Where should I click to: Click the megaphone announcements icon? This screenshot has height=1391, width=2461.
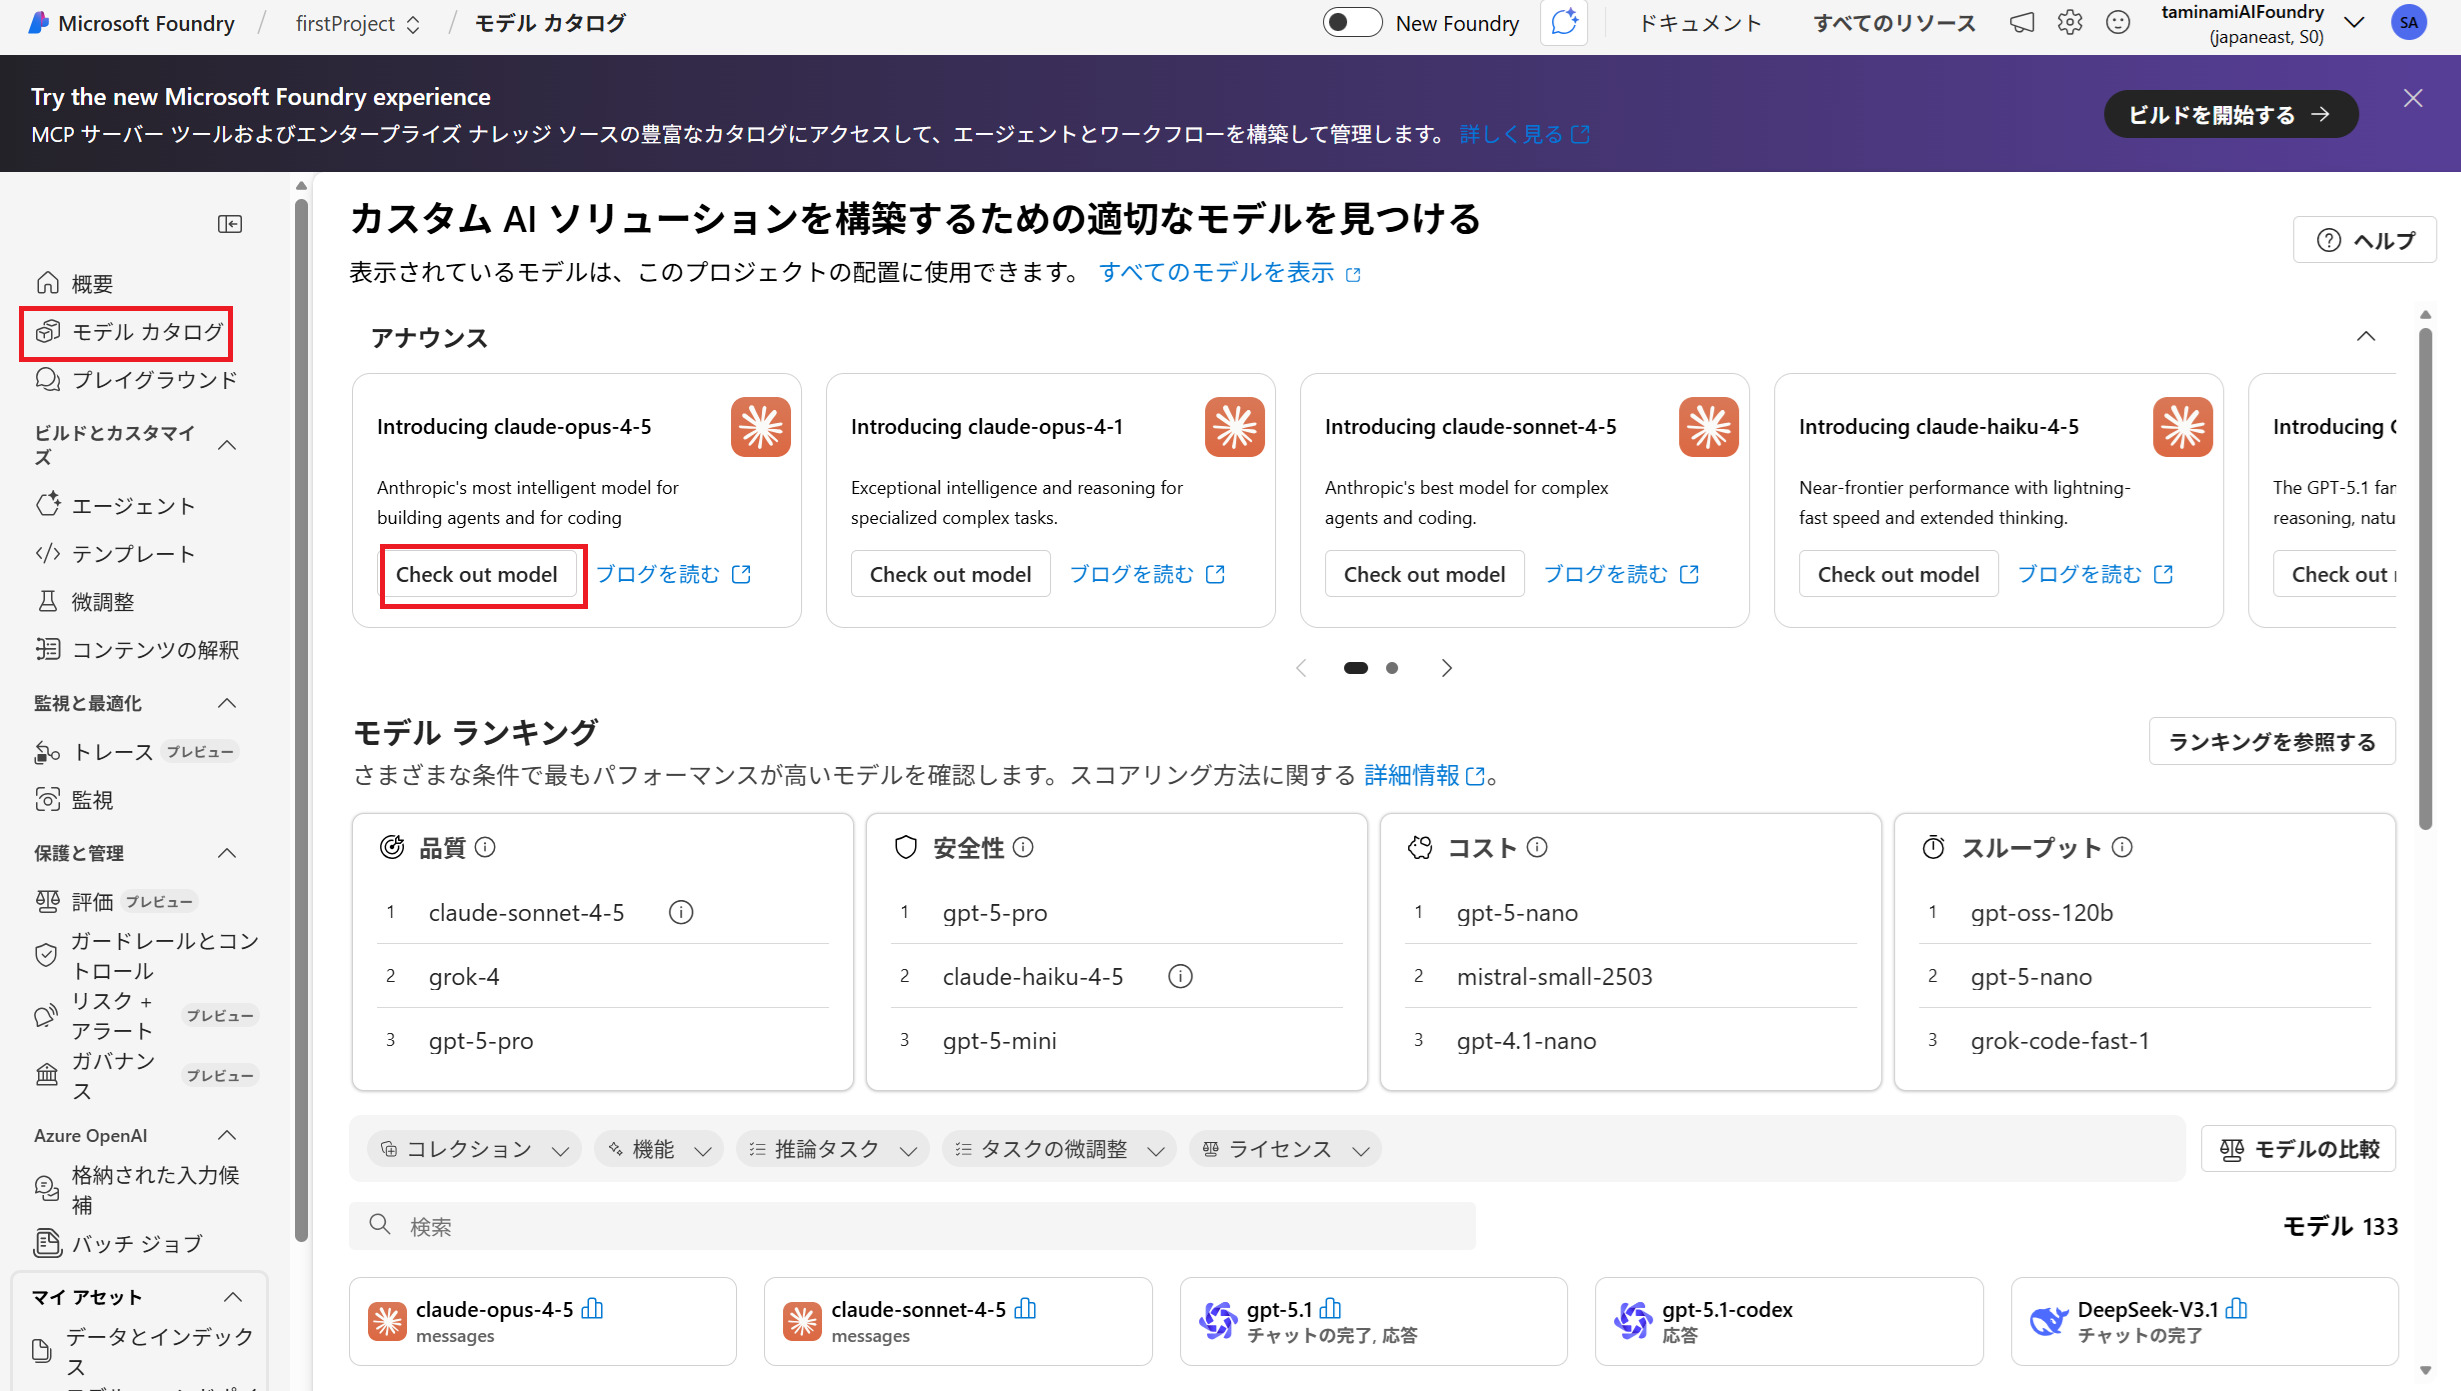pyautogui.click(x=2021, y=22)
